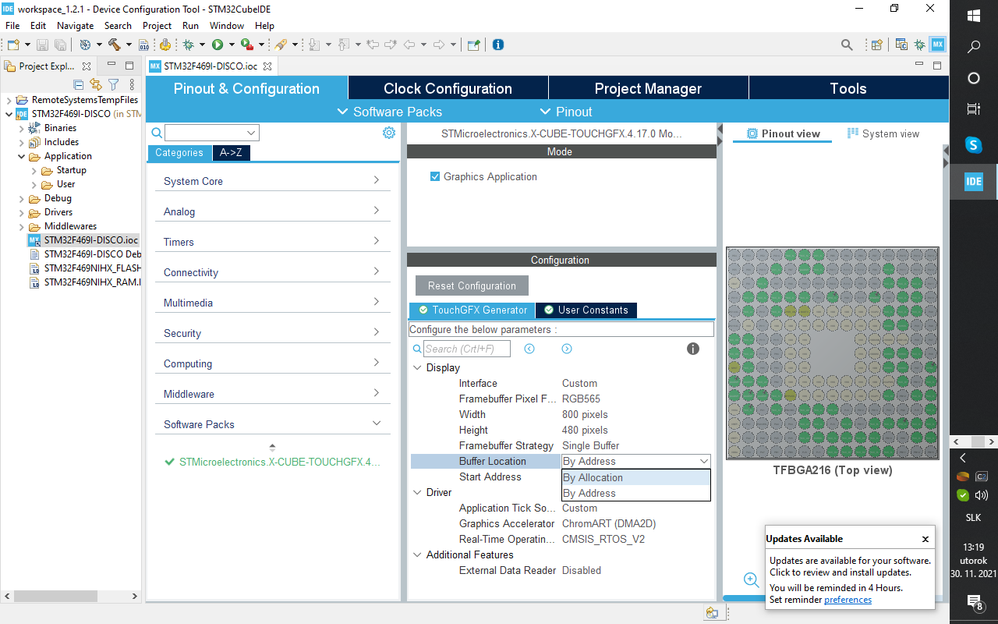
Task: Click the info icon next to the parameter search
Action: [693, 348]
